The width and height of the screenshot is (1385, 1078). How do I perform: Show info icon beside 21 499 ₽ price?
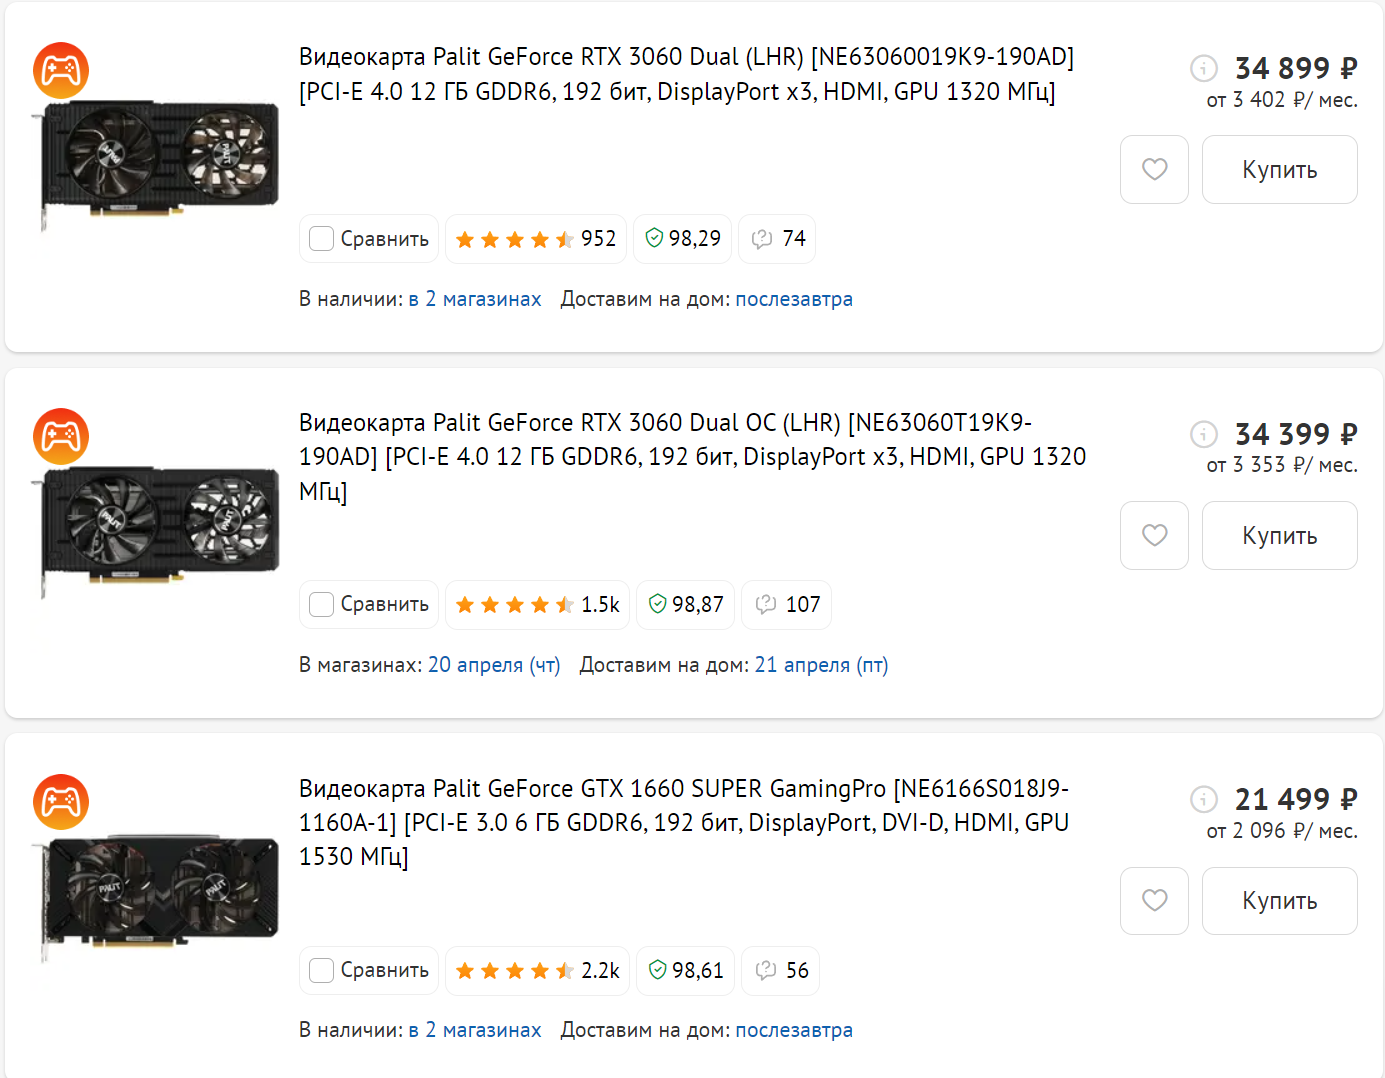[x=1203, y=799]
